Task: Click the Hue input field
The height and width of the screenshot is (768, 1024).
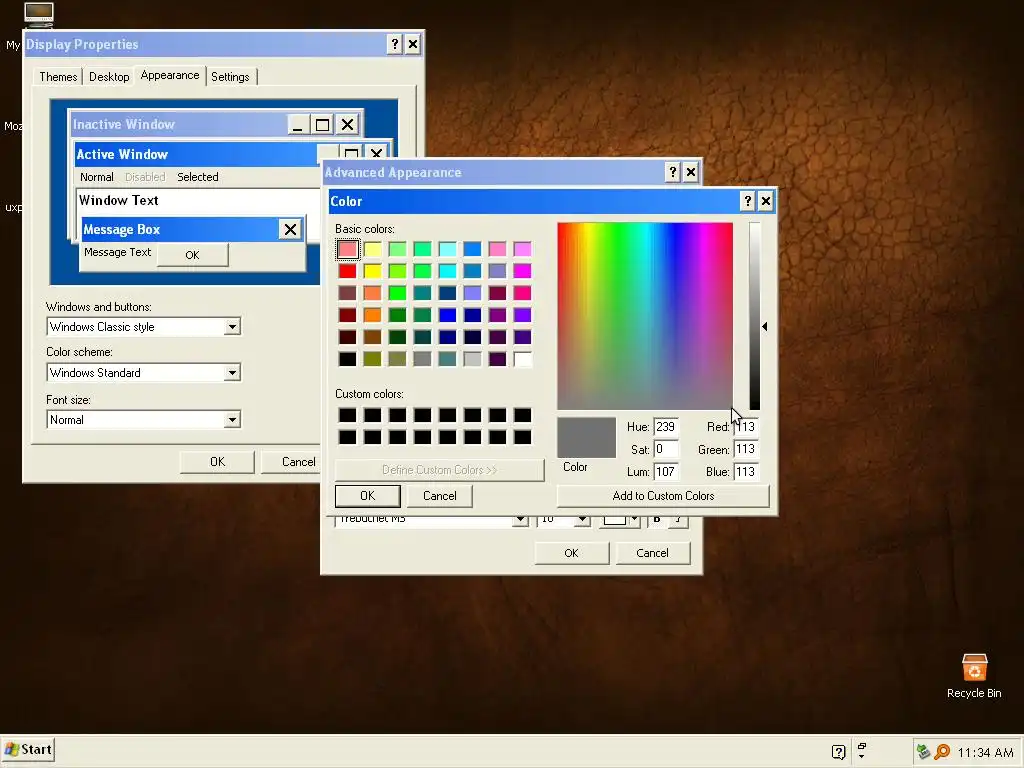Action: [665, 427]
